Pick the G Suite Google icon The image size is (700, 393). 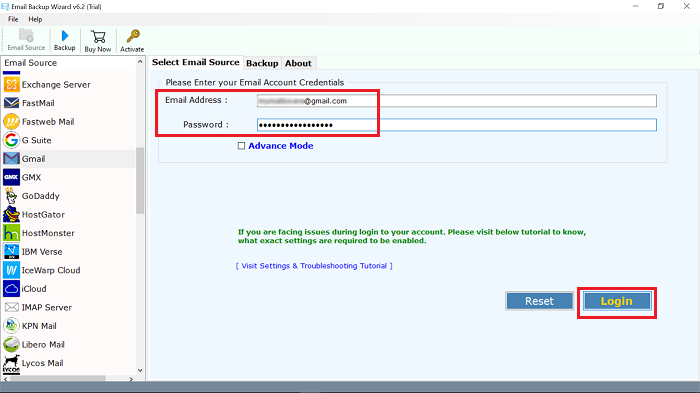pos(12,140)
